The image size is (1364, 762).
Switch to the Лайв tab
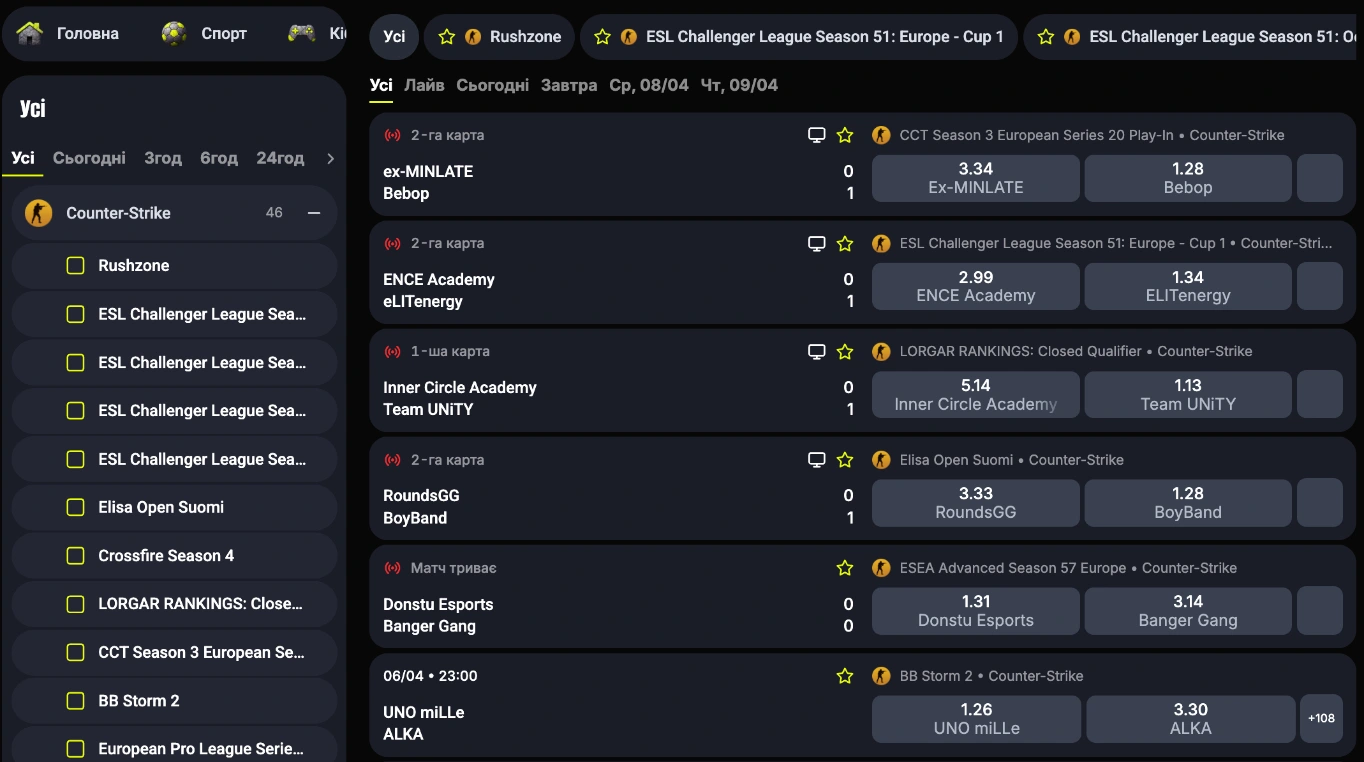click(424, 85)
